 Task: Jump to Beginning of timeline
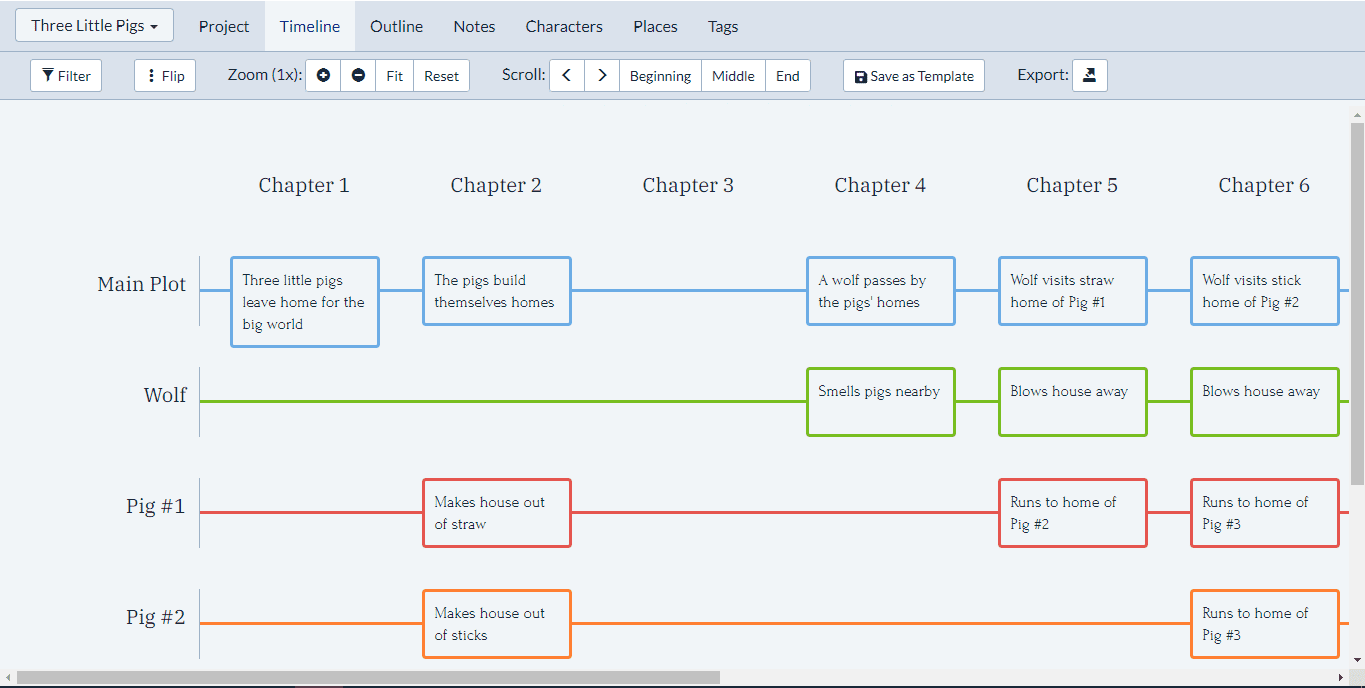660,75
